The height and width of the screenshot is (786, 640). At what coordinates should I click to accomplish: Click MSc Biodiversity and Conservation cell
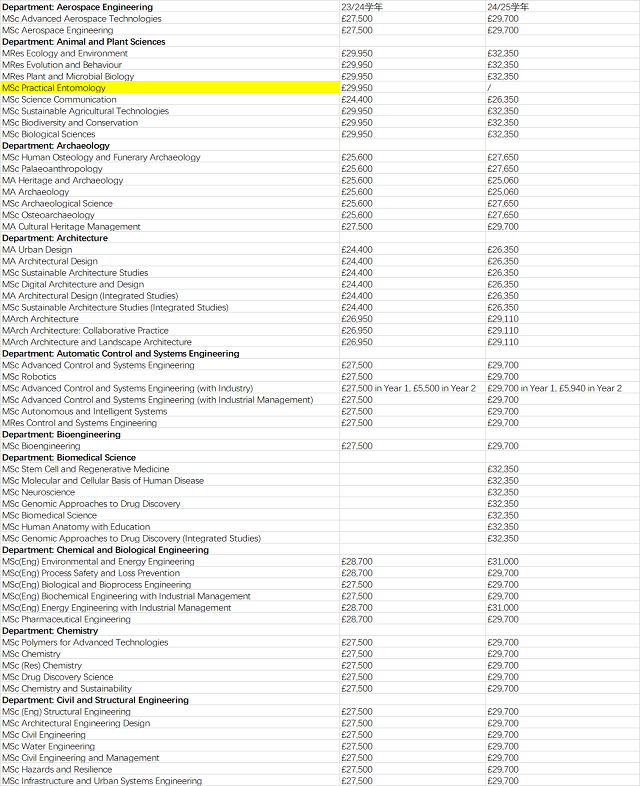coord(170,122)
